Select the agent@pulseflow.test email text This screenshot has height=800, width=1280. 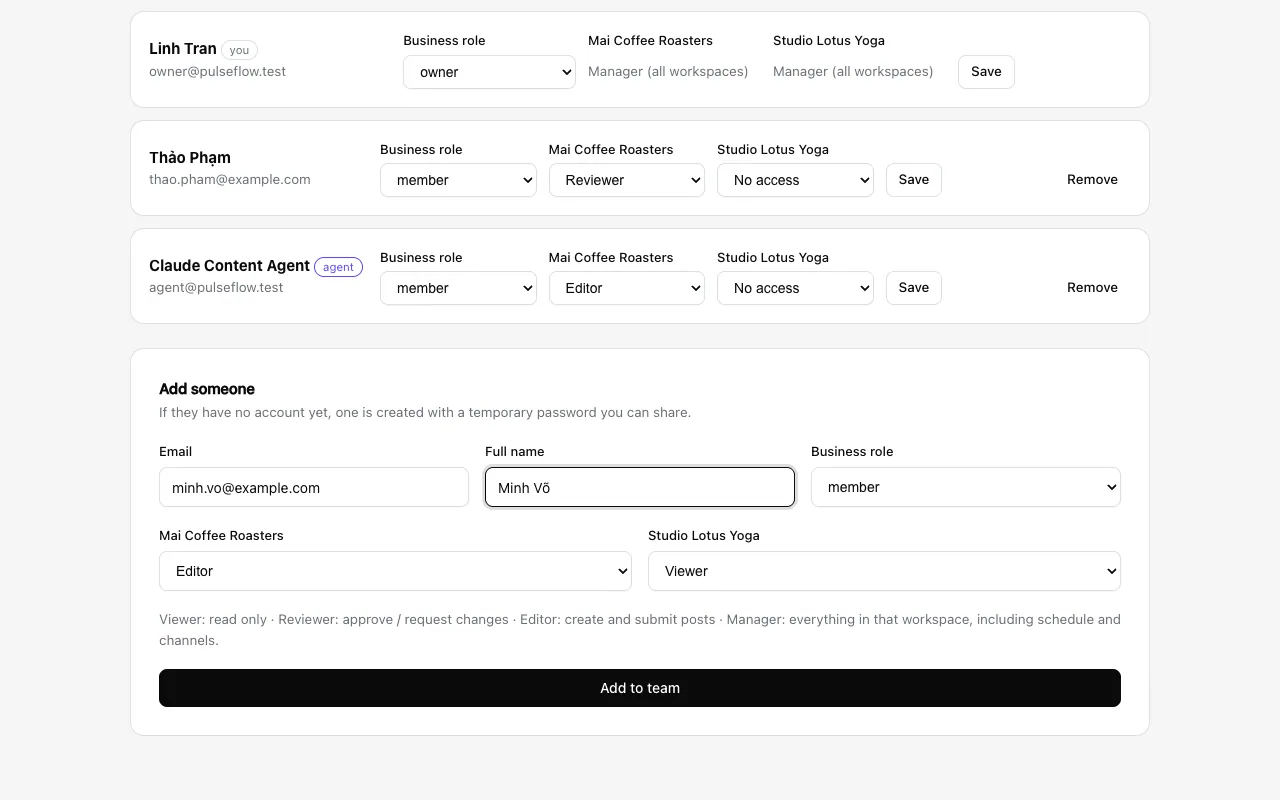point(216,288)
